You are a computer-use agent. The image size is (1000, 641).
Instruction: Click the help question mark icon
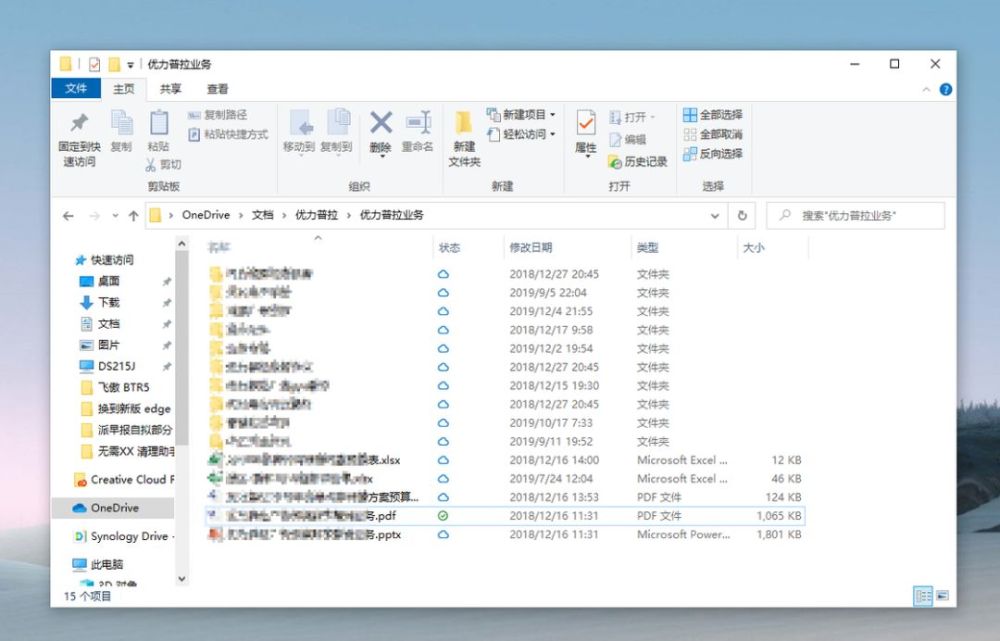point(946,89)
